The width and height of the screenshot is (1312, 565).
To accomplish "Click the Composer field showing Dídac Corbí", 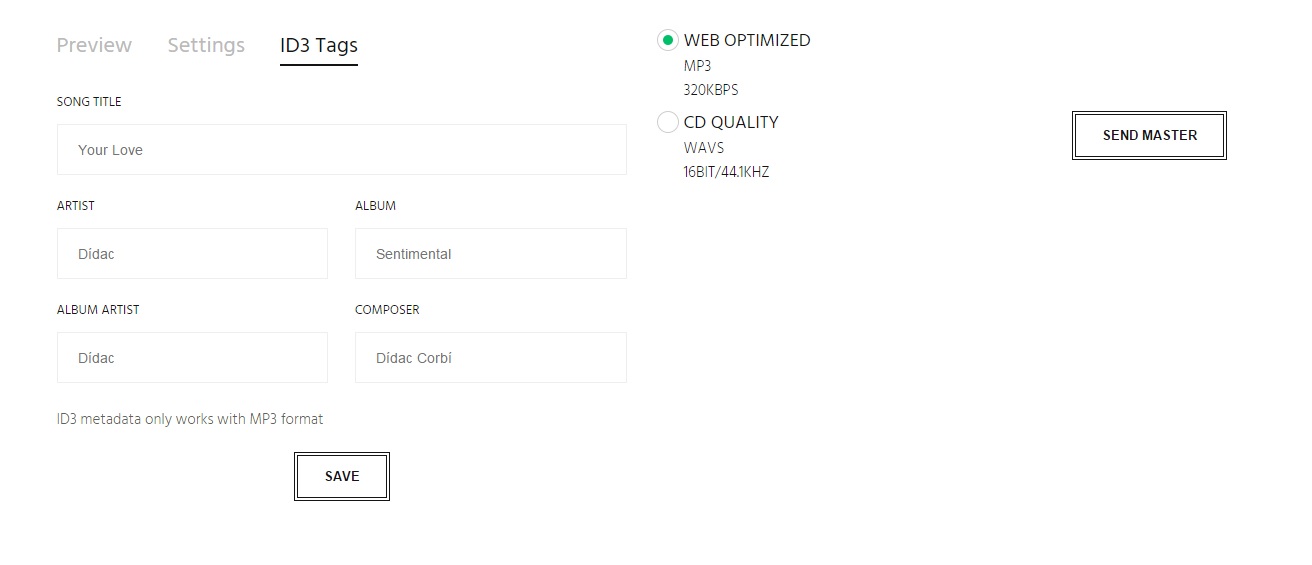I will [x=490, y=358].
